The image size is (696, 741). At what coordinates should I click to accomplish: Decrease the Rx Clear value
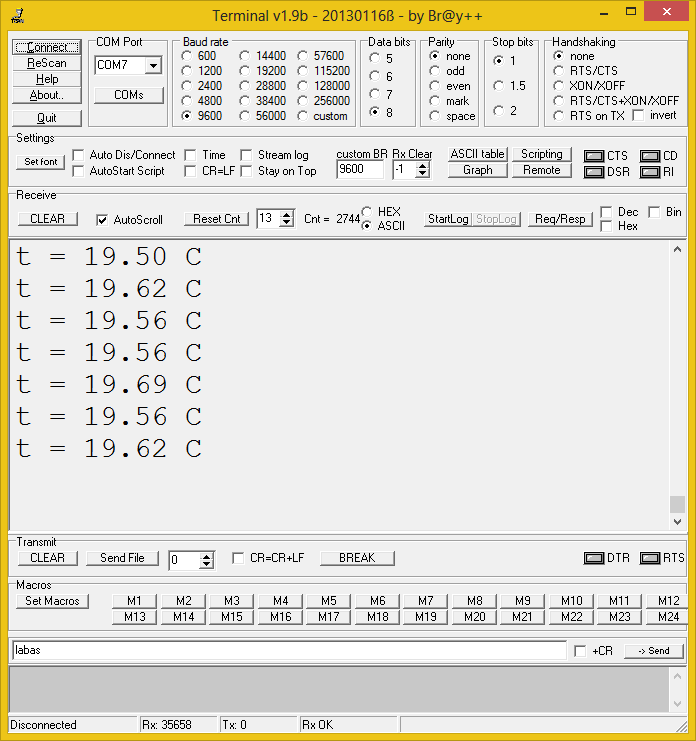tap(423, 173)
